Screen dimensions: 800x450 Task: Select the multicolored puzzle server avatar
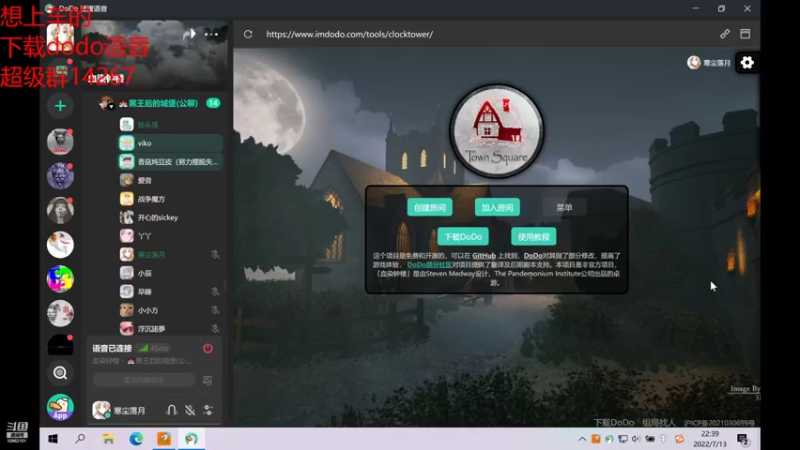(60, 279)
